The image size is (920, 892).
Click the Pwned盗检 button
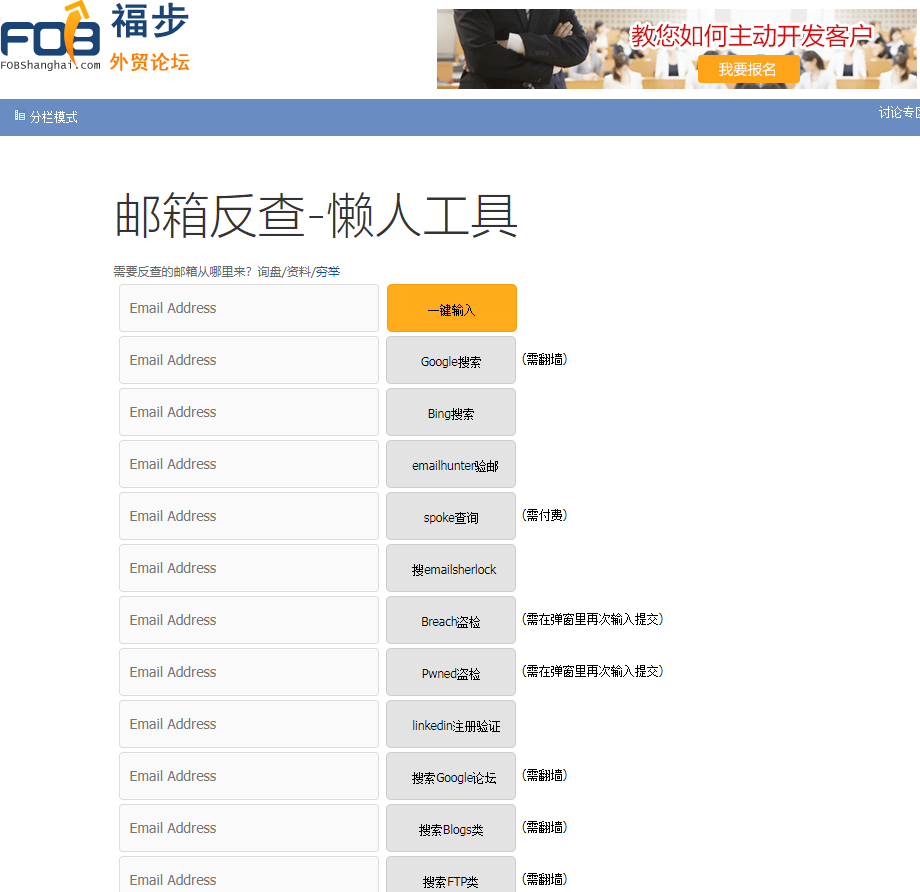pyautogui.click(x=450, y=672)
